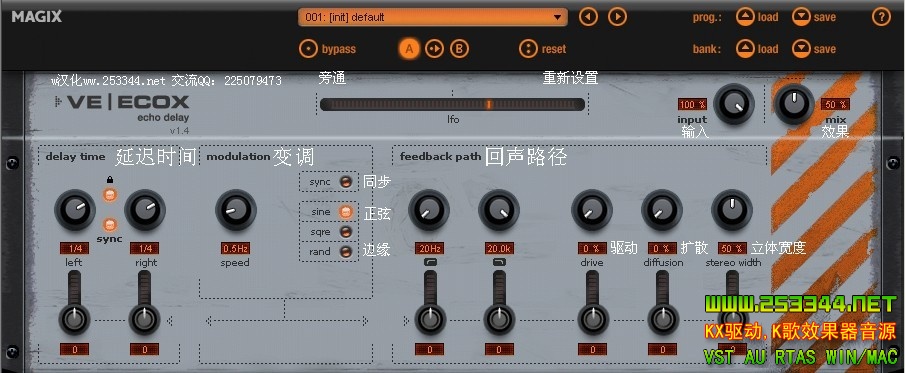Click the 20Hz filter value display
906x373 pixels.
click(x=429, y=249)
